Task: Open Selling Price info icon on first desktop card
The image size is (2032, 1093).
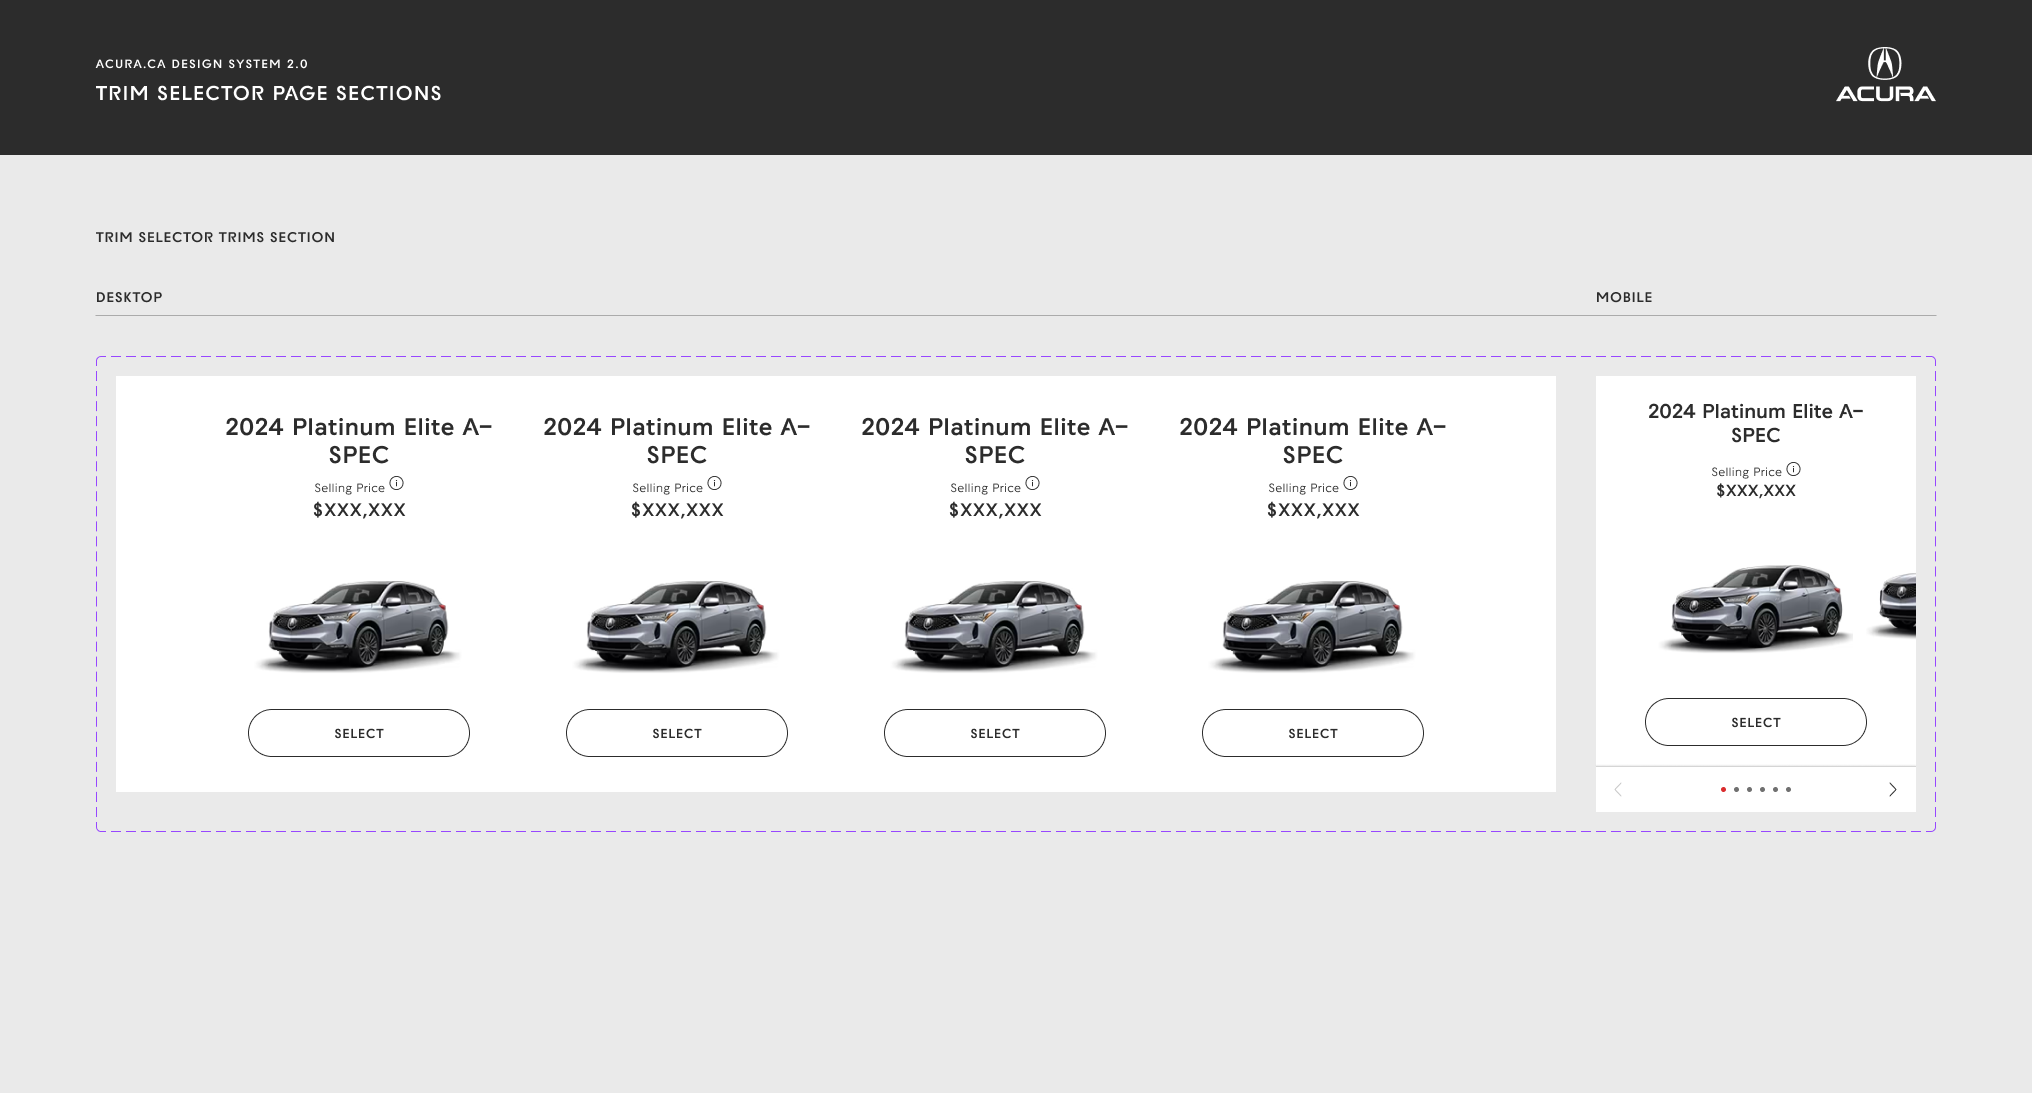Action: (x=397, y=483)
